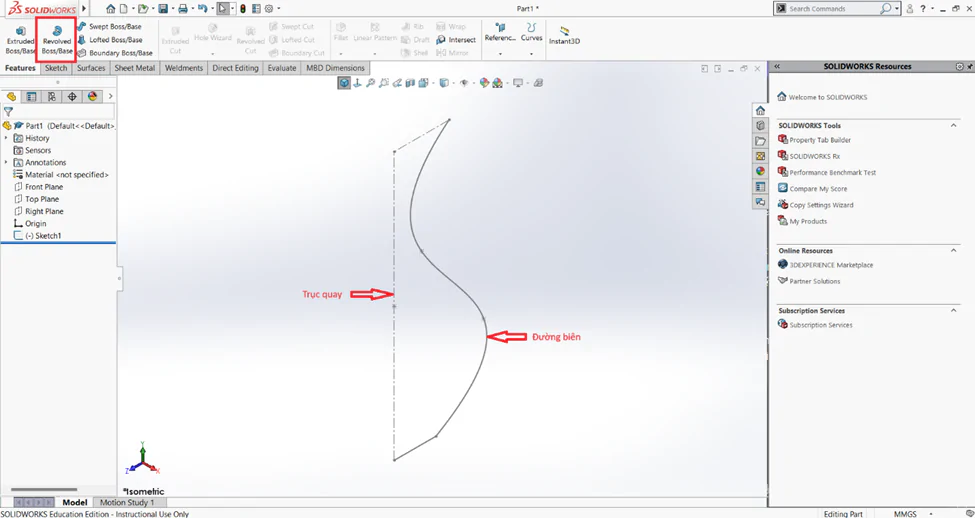Collapse the task pane with double chevron
Image resolution: width=975 pixels, height=518 pixels.
[777, 67]
